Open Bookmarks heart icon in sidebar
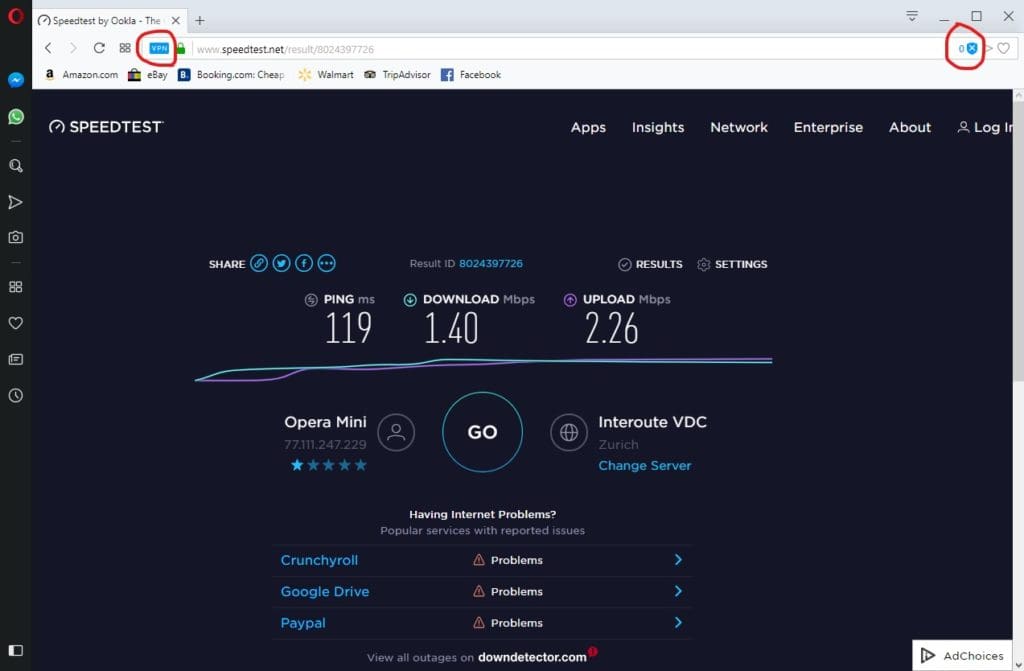The image size is (1024, 671). (16, 323)
